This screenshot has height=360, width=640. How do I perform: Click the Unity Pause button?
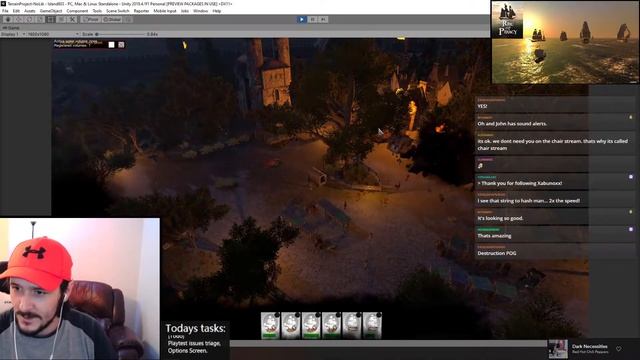312,19
